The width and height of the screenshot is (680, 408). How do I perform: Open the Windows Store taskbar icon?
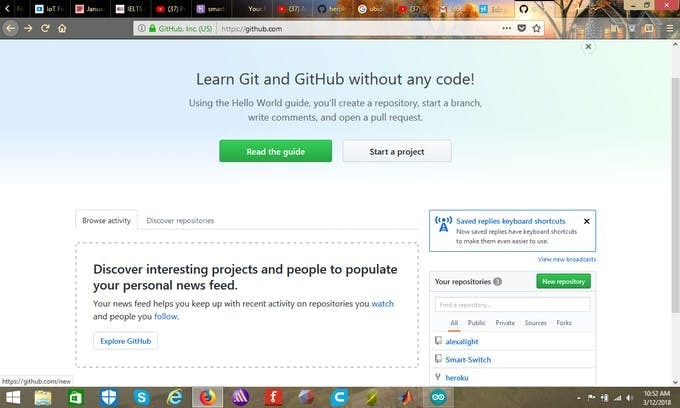(x=76, y=398)
